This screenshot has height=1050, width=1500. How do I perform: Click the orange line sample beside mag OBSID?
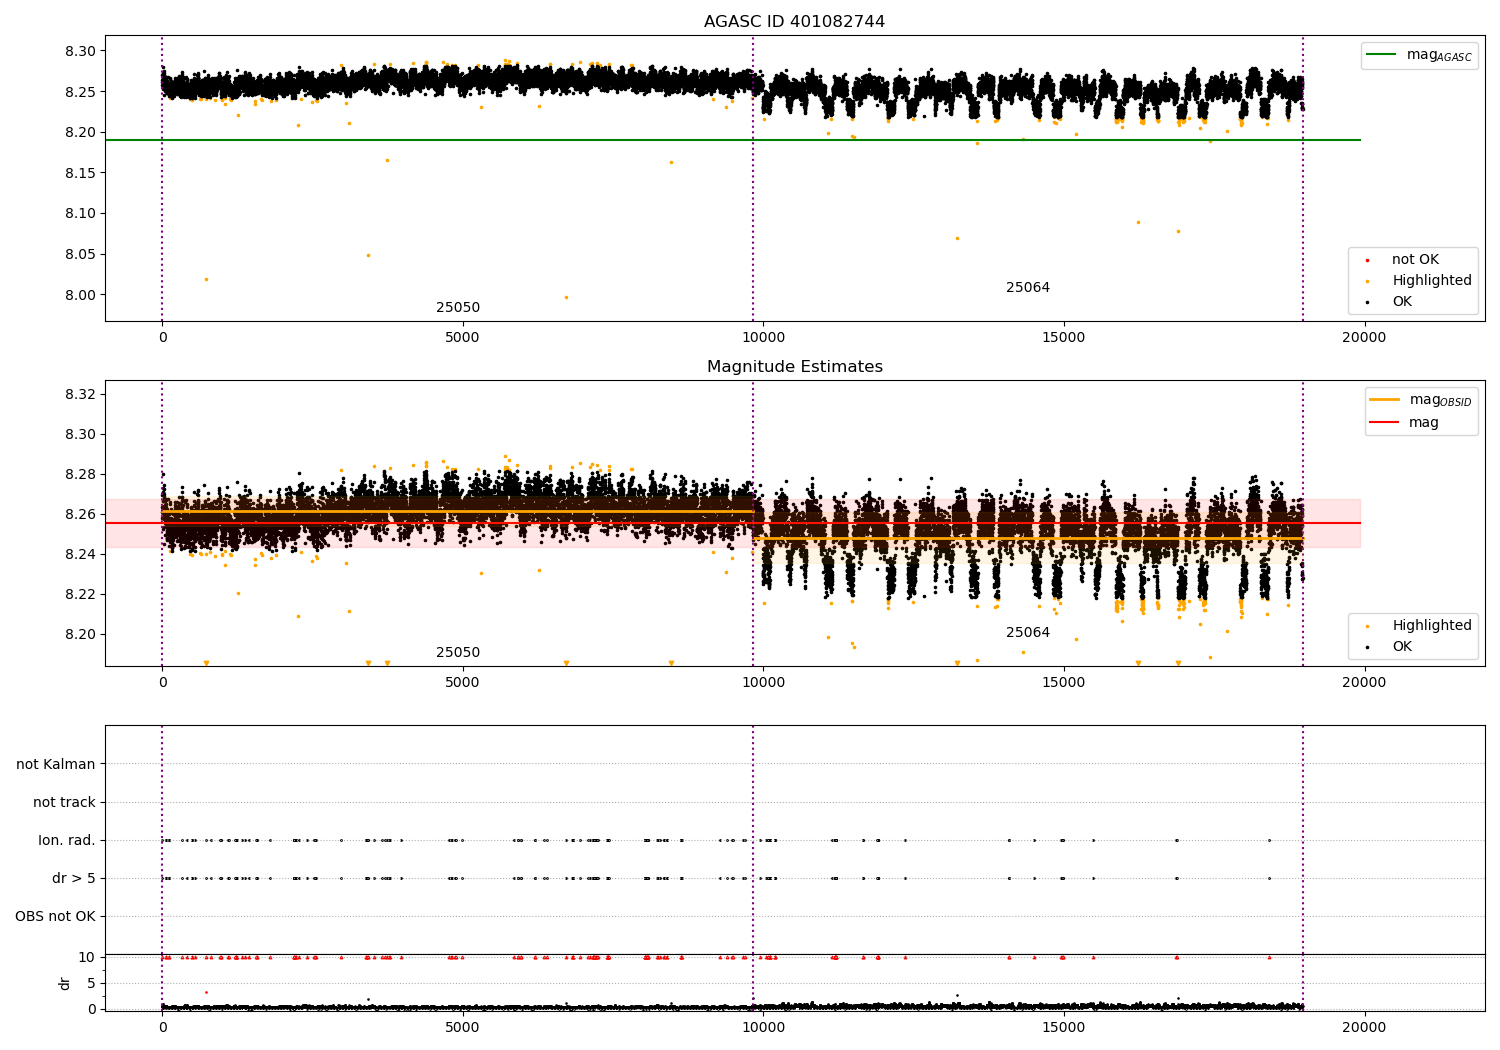1385,400
